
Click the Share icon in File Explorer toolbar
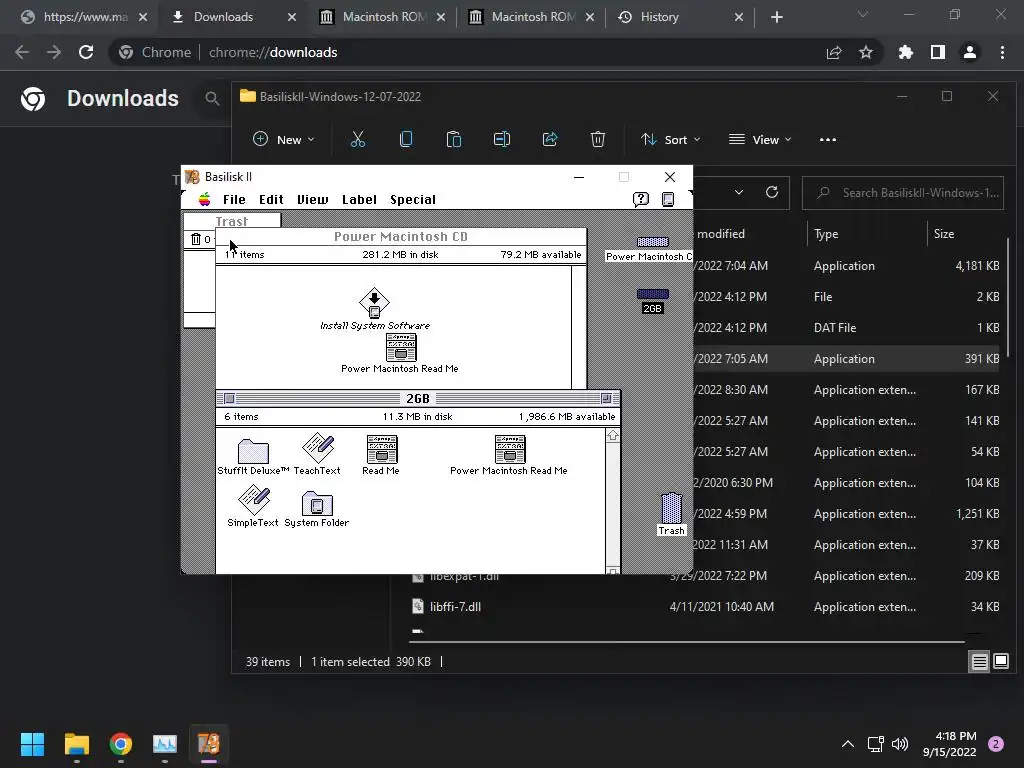550,139
